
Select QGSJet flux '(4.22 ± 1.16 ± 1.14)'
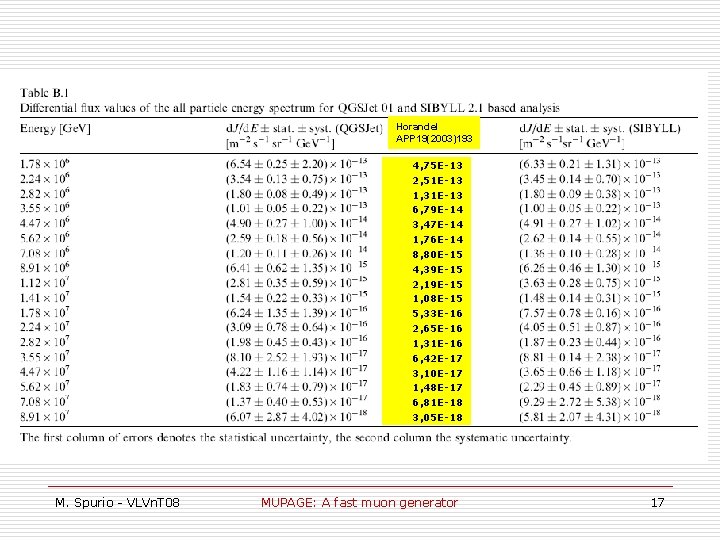coord(276,372)
